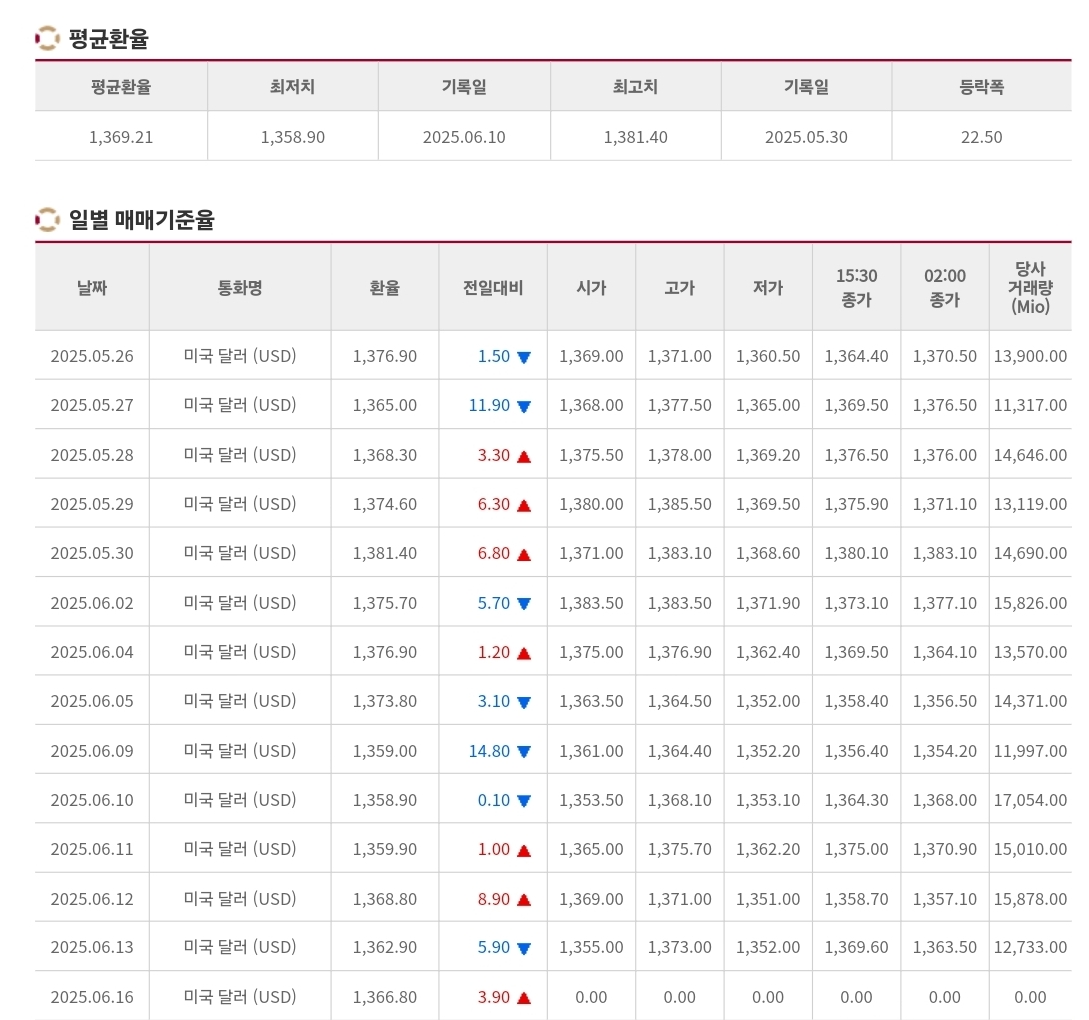Viewport: 1089px width, 1020px height.
Task: Click the date cell 2025.05.28
Action: (x=92, y=455)
